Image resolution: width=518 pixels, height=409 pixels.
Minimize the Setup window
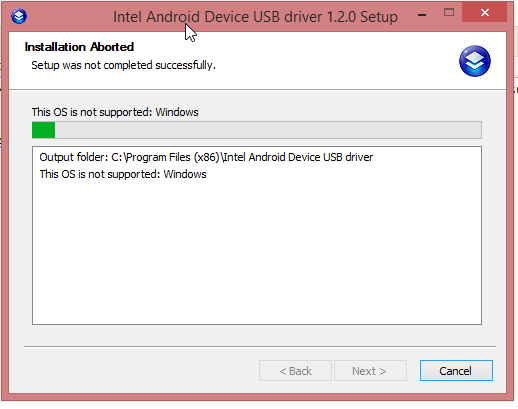click(x=422, y=14)
